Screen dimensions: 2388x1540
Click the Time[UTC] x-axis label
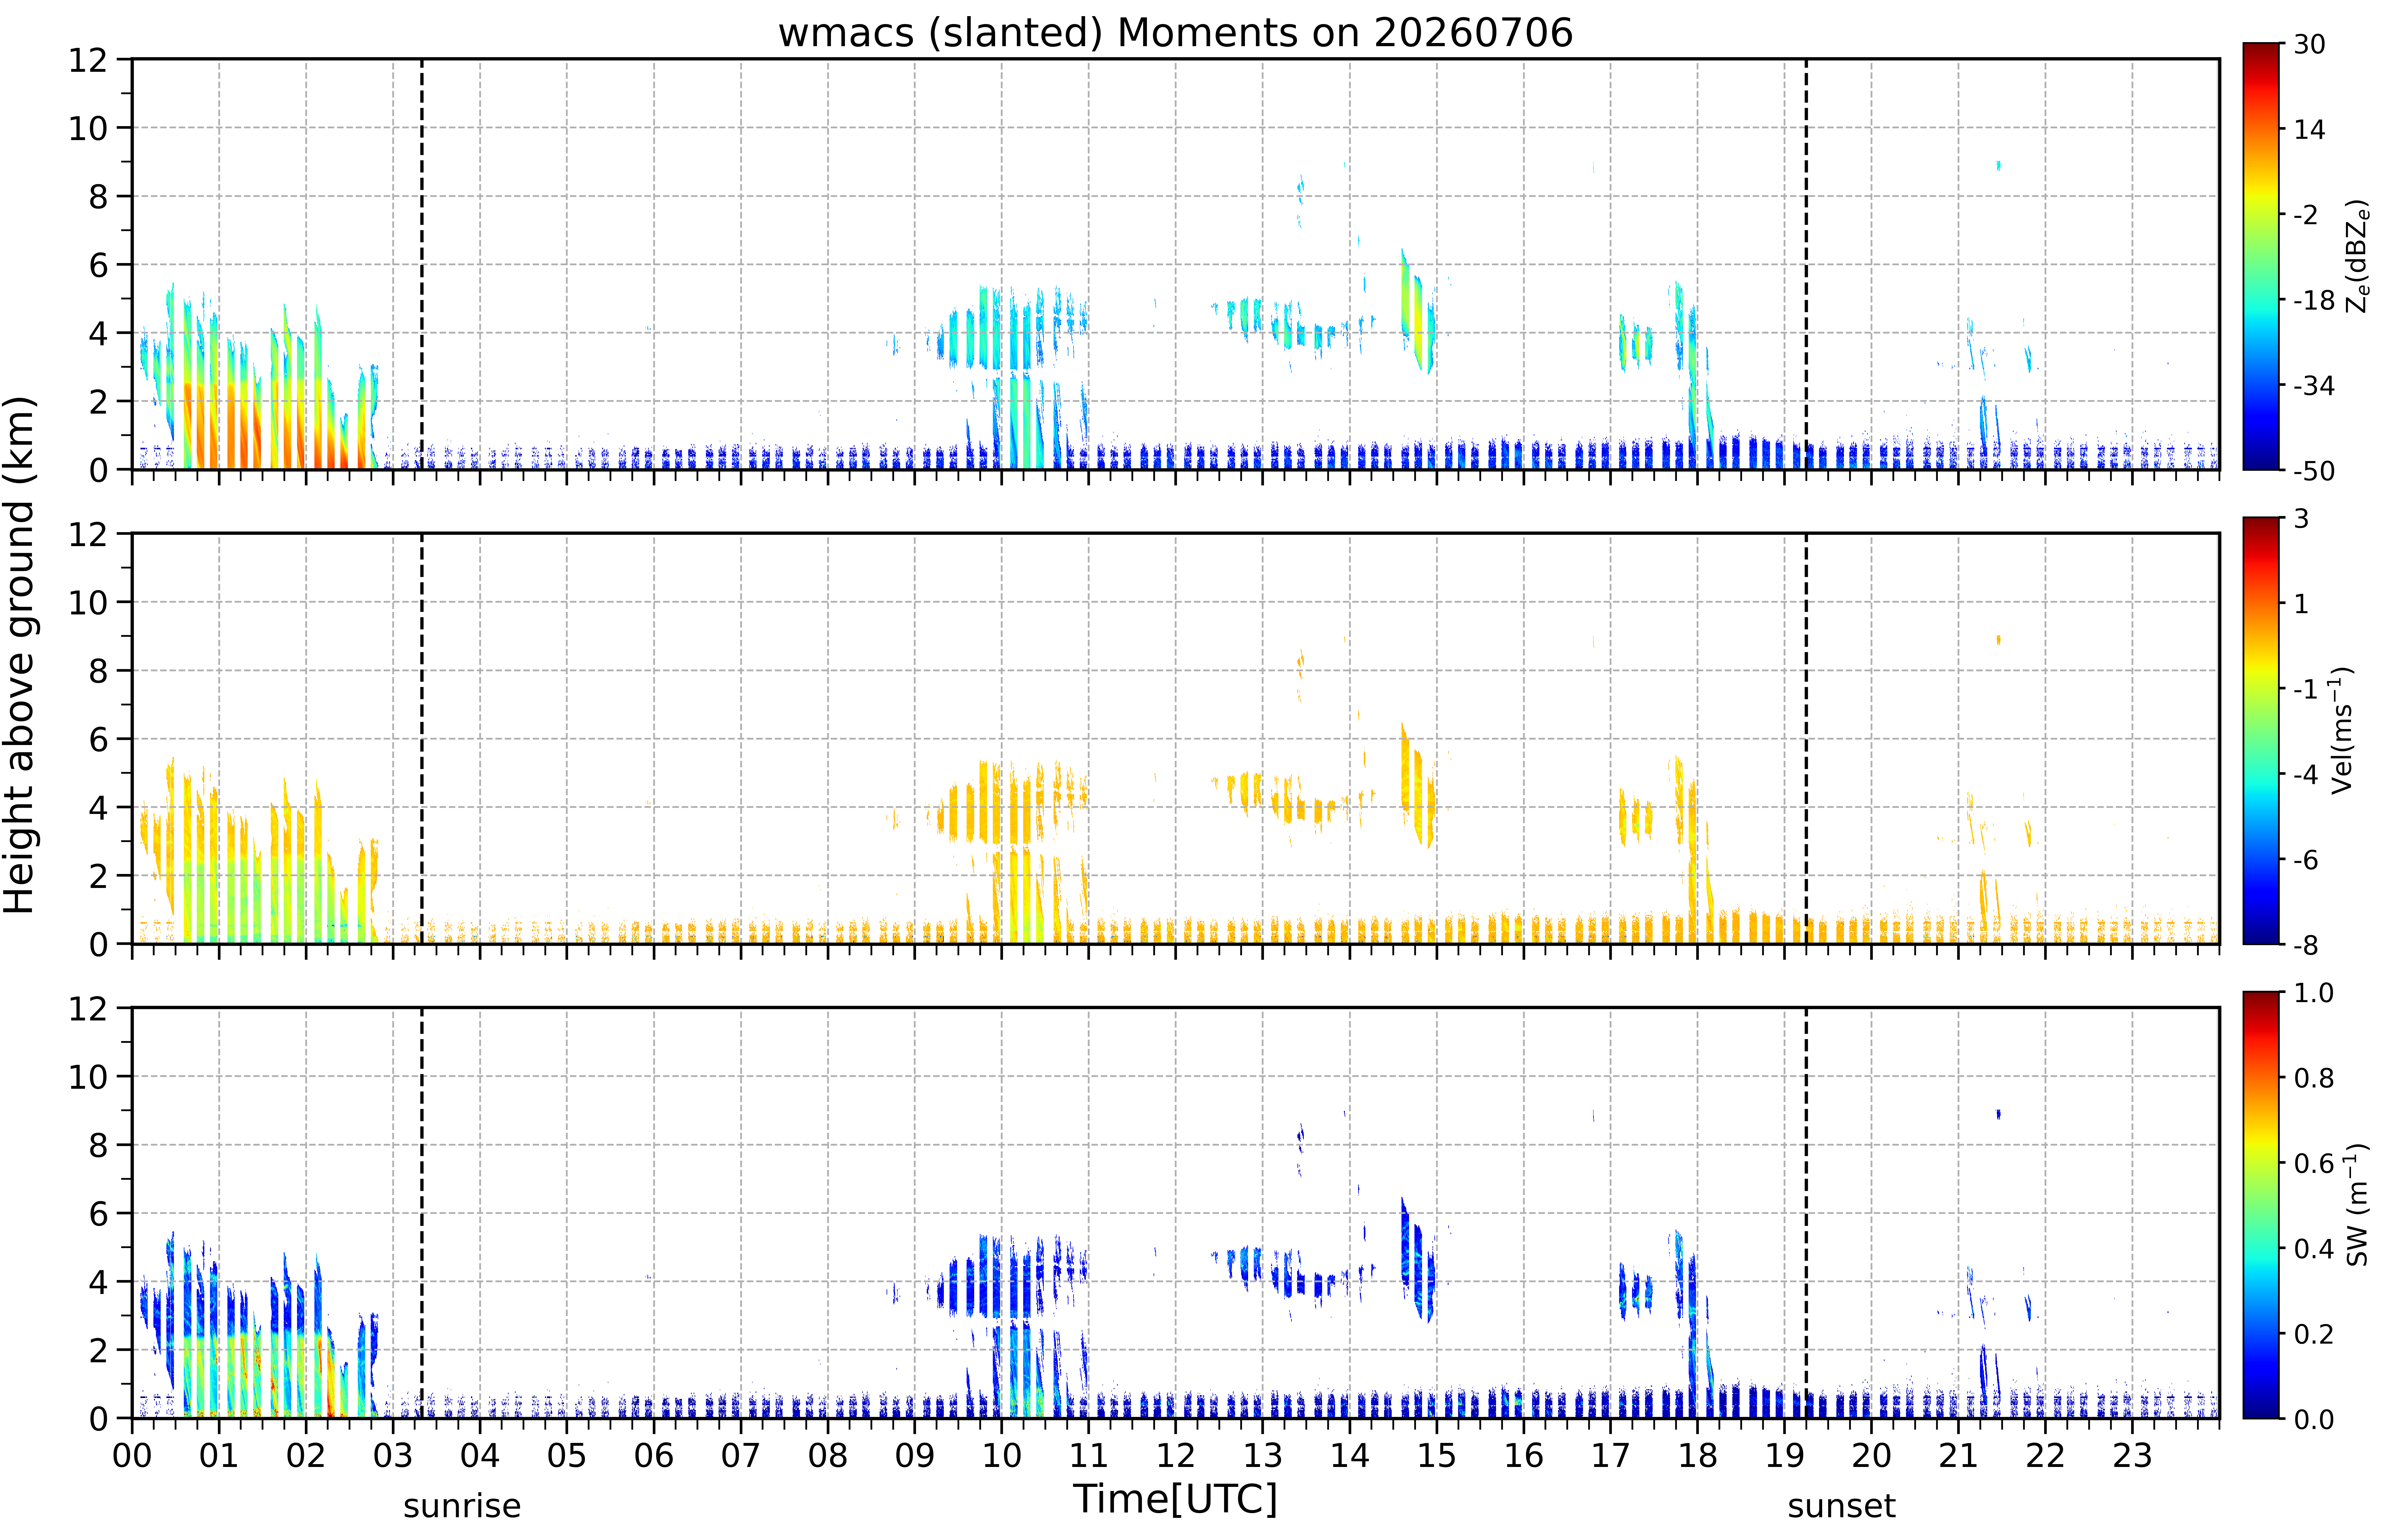coord(1175,1499)
